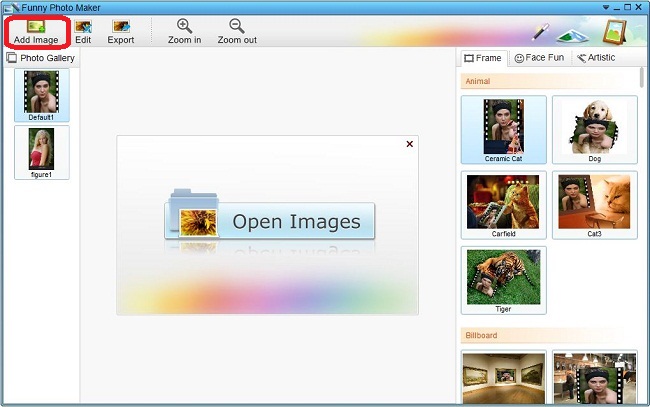
Task: Click the Add Image toolbar button
Action: click(36, 32)
